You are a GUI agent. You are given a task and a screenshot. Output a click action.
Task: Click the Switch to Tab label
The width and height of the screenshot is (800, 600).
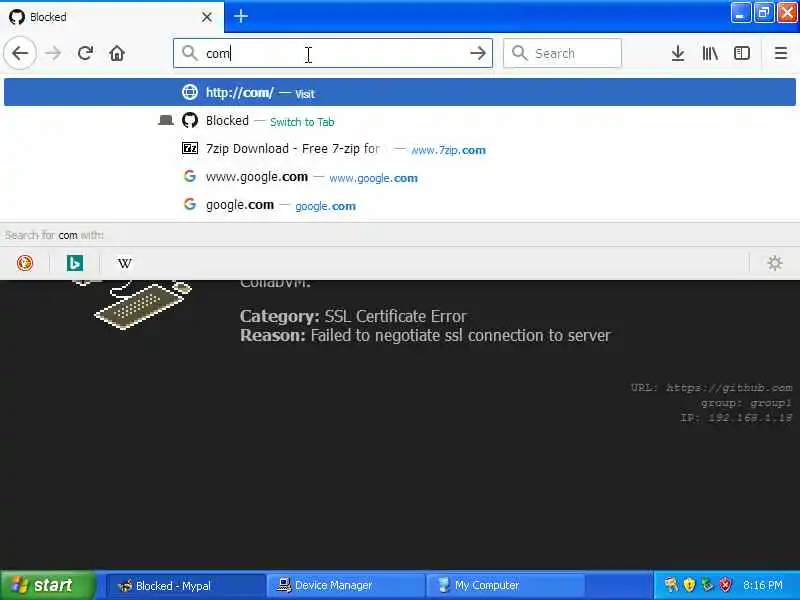click(302, 122)
